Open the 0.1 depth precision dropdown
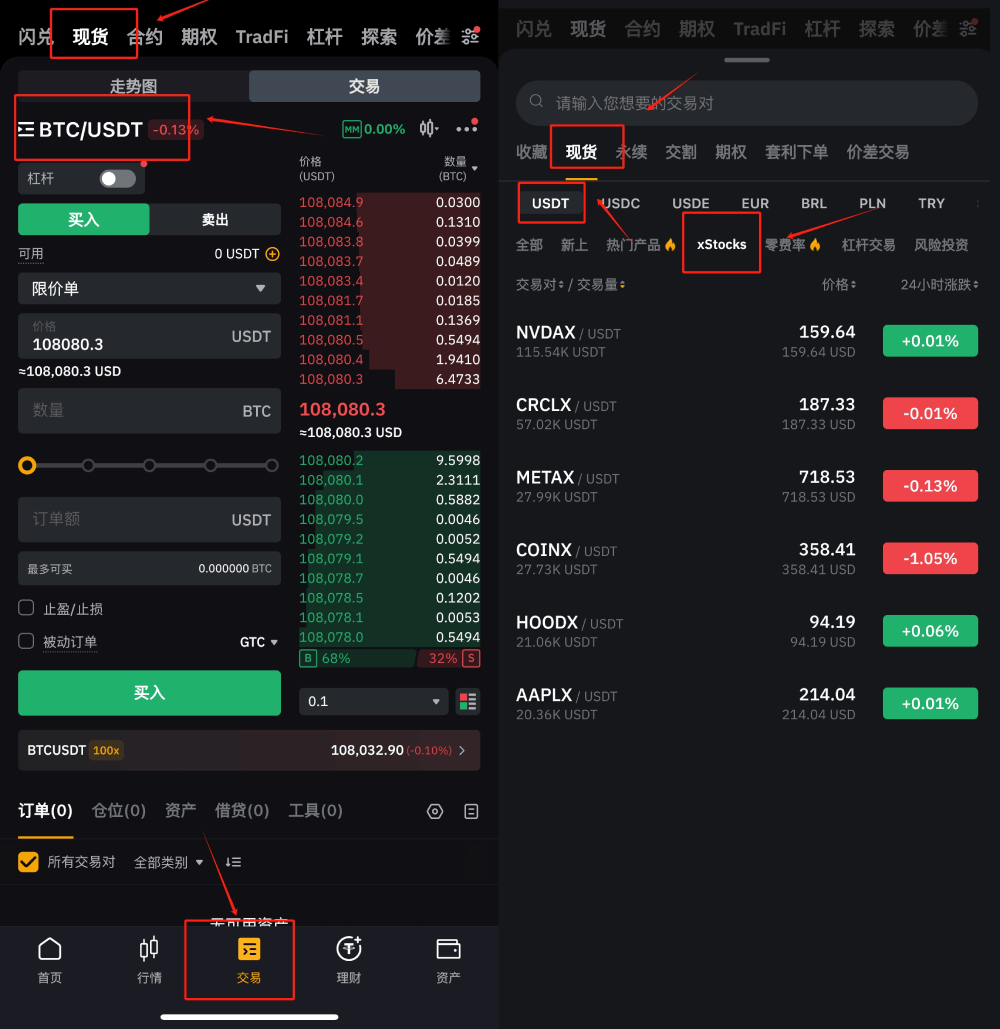 tap(373, 701)
